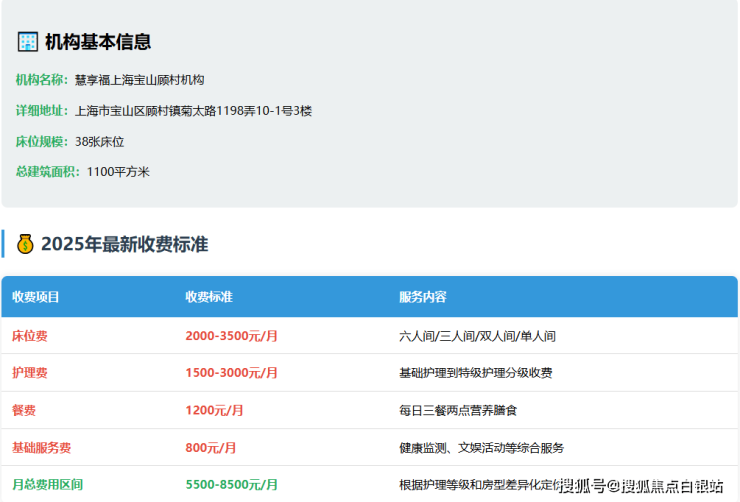
Task: Click the 38张床位 value
Action: (99, 142)
